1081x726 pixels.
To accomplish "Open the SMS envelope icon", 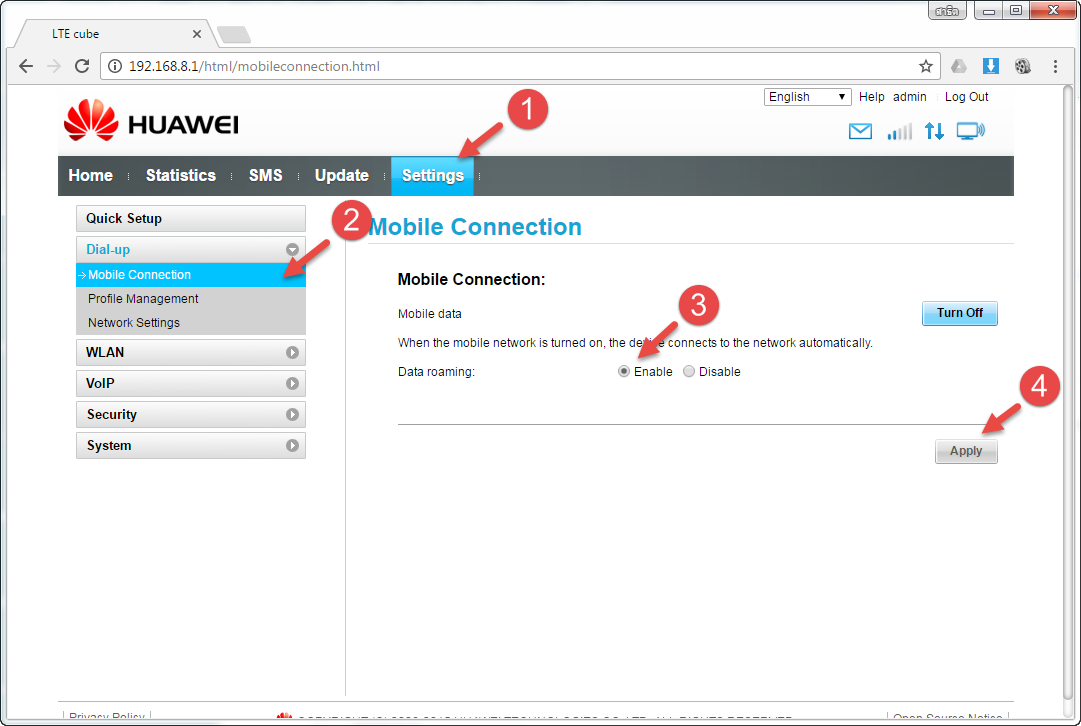I will tap(860, 132).
